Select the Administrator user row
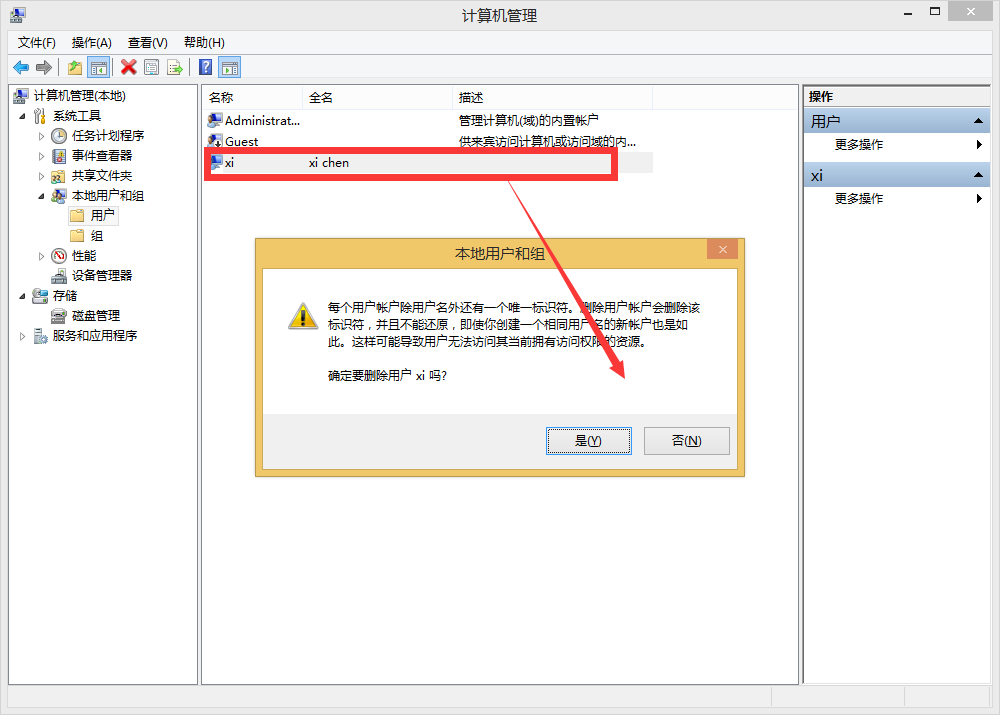 [429, 120]
